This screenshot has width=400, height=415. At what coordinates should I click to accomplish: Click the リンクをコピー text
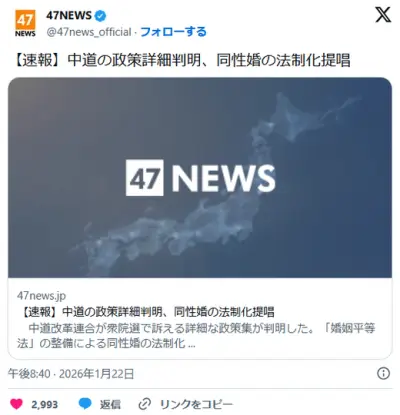tap(196, 404)
